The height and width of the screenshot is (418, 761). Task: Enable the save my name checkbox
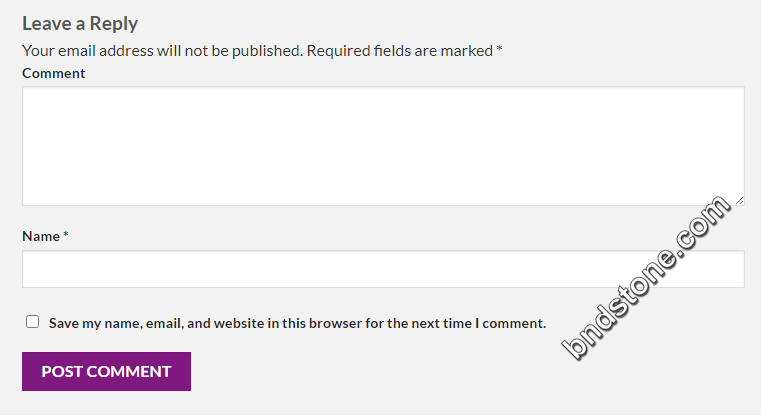(33, 321)
